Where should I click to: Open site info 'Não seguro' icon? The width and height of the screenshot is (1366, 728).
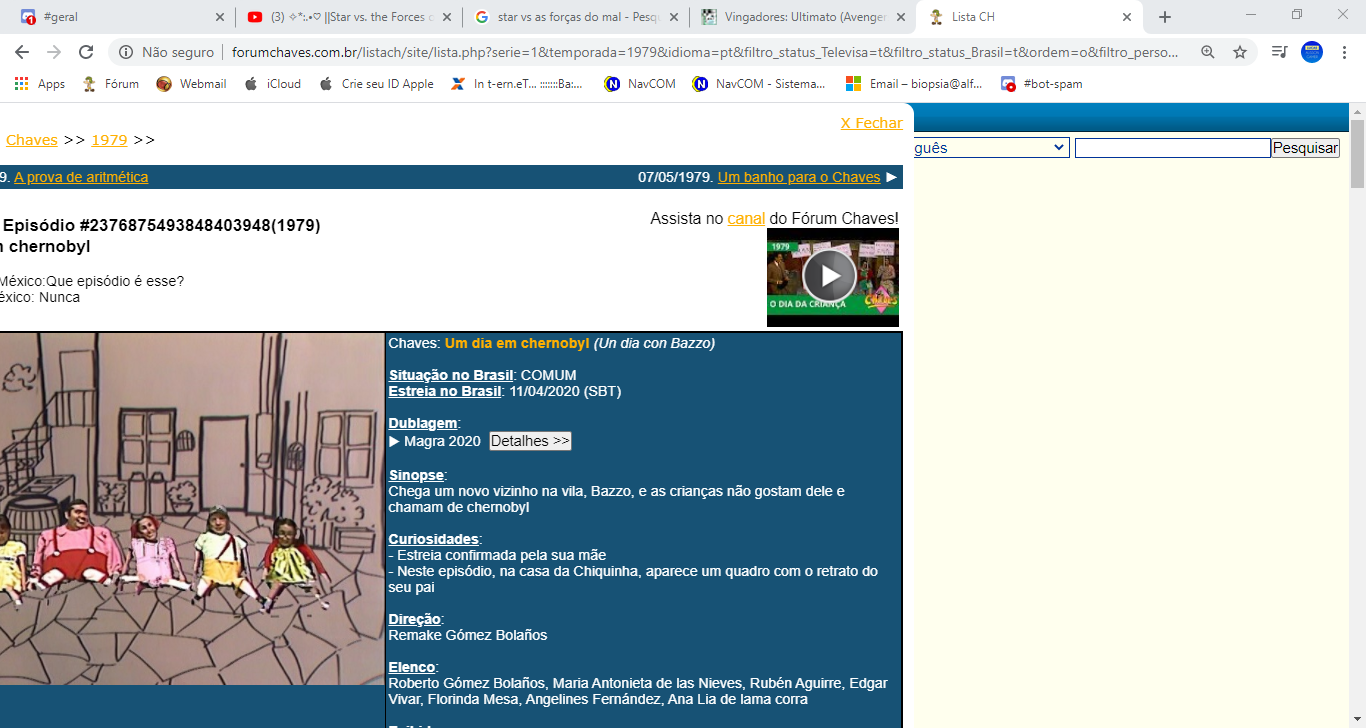[x=127, y=52]
